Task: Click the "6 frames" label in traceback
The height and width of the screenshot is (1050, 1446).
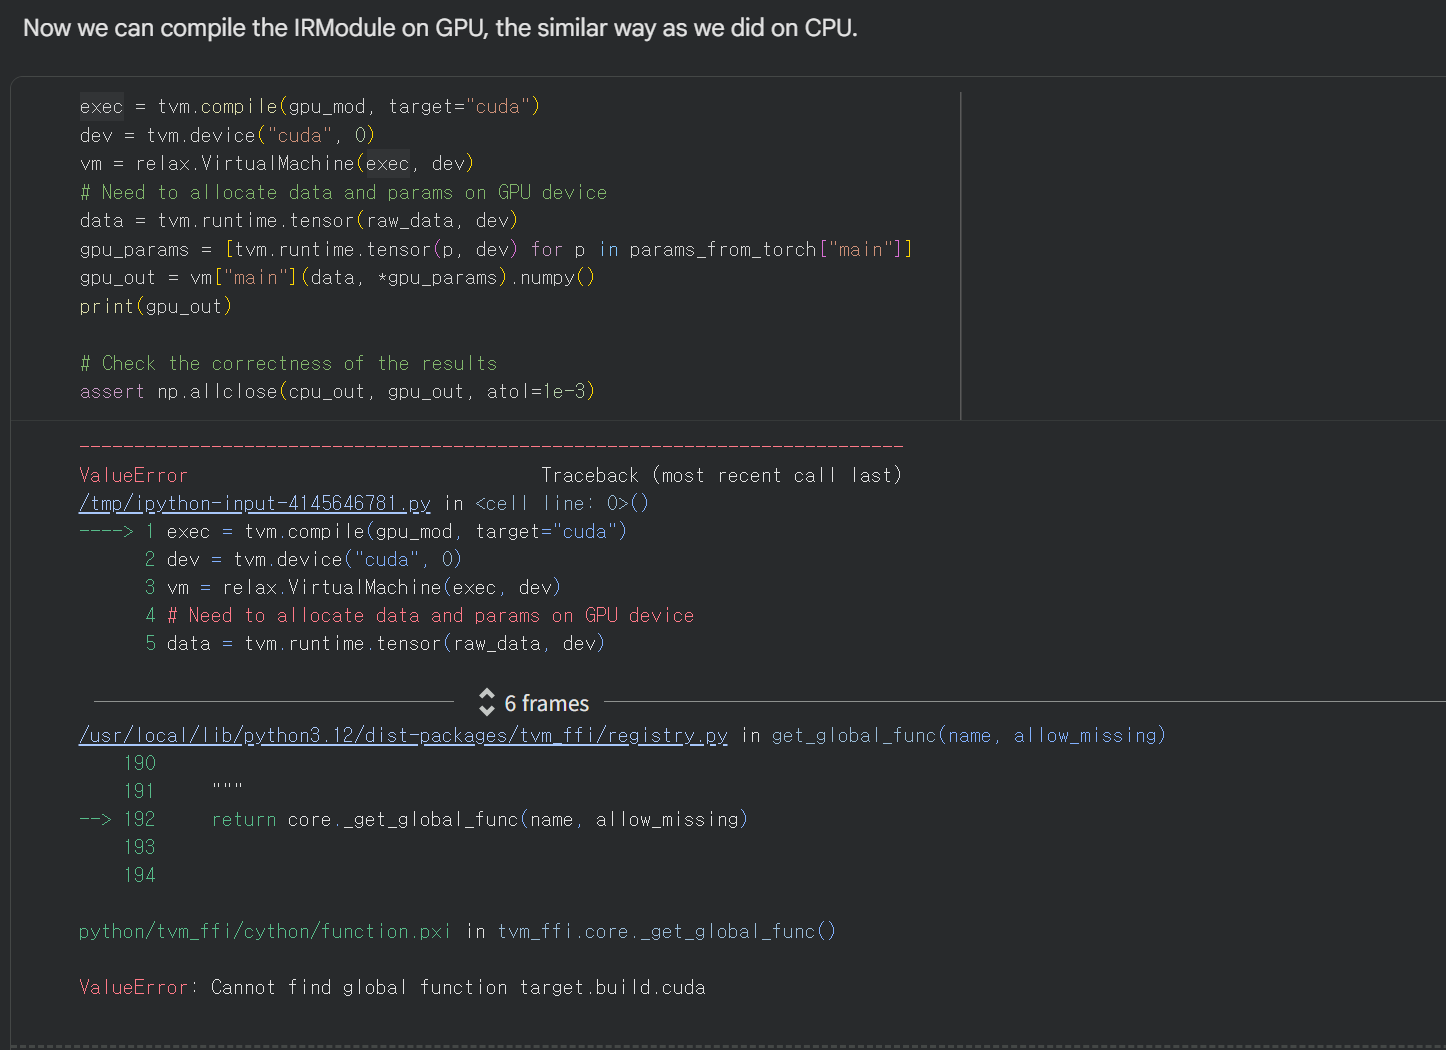Action: (x=546, y=704)
